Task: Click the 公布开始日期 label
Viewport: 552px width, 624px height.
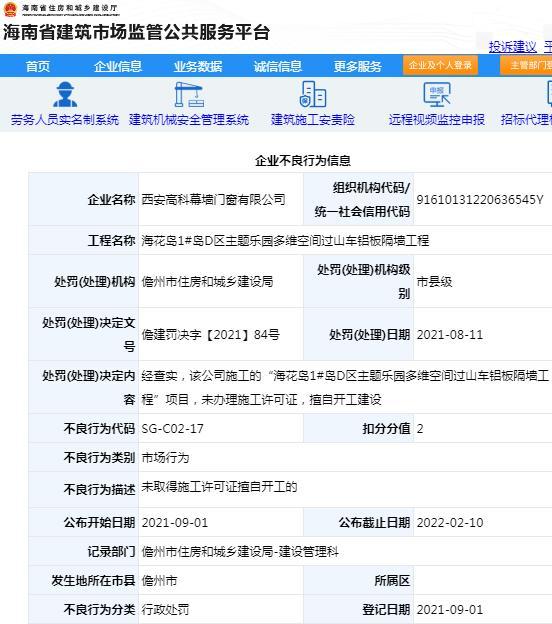Action: (x=99, y=523)
